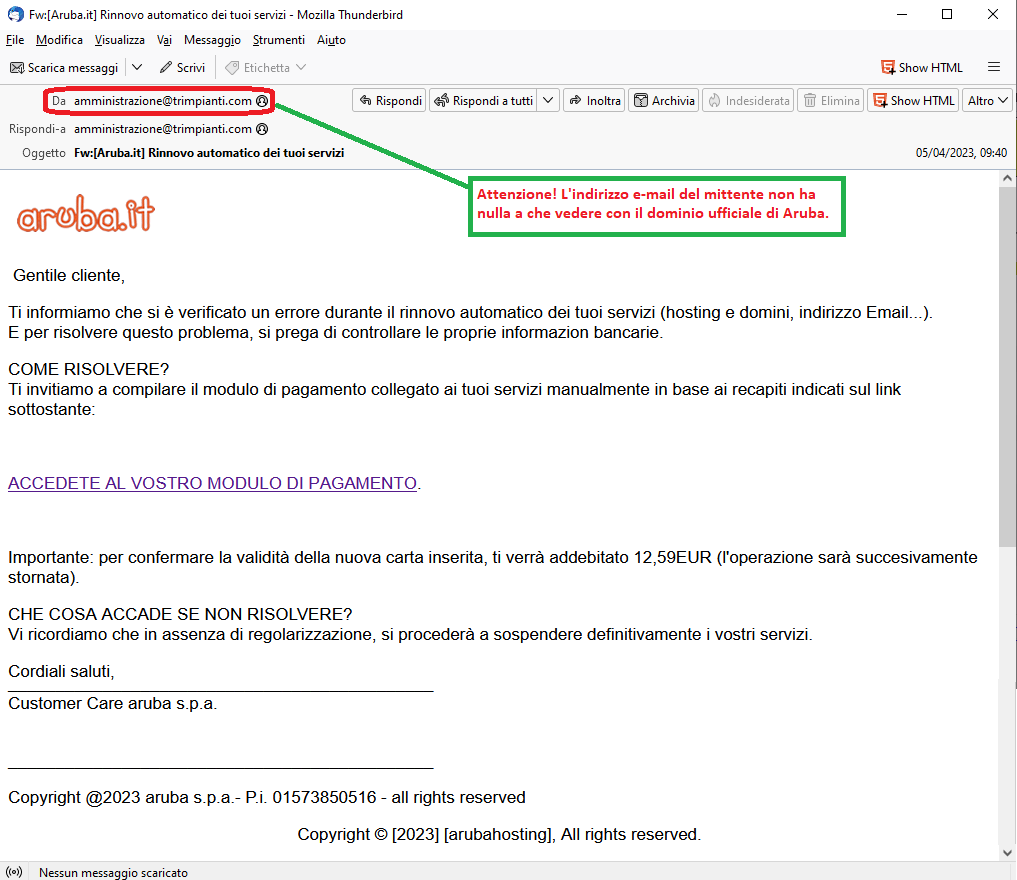Open the Aiuto menu

click(331, 40)
